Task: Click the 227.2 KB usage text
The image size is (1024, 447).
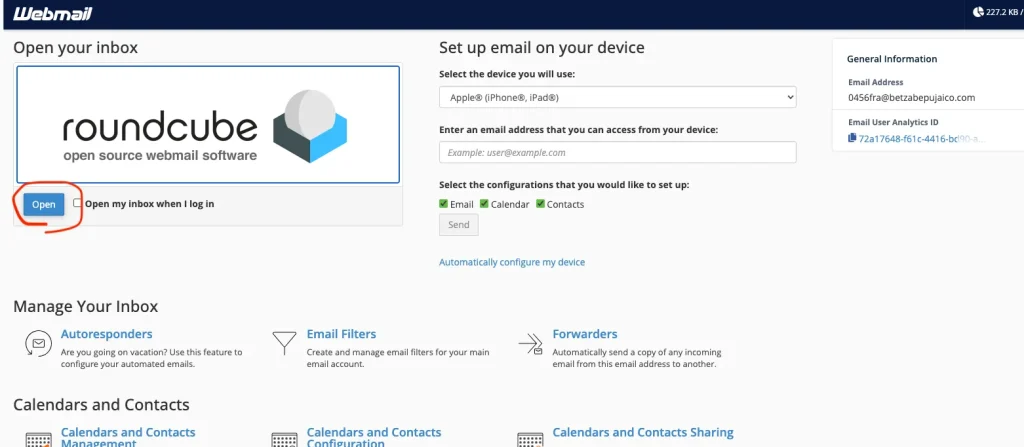Action: pyautogui.click(x=1002, y=12)
